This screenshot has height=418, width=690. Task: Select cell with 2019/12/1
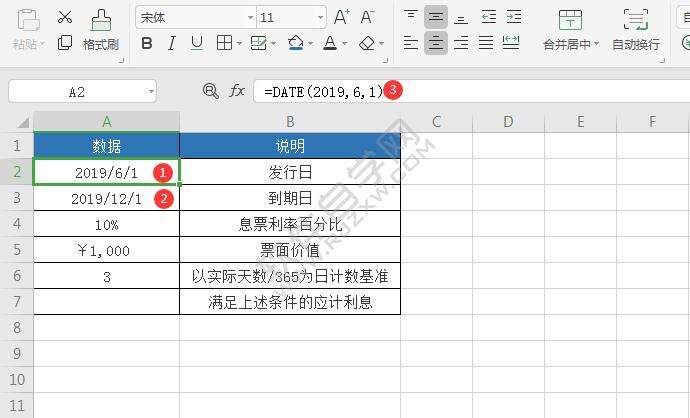(106, 198)
